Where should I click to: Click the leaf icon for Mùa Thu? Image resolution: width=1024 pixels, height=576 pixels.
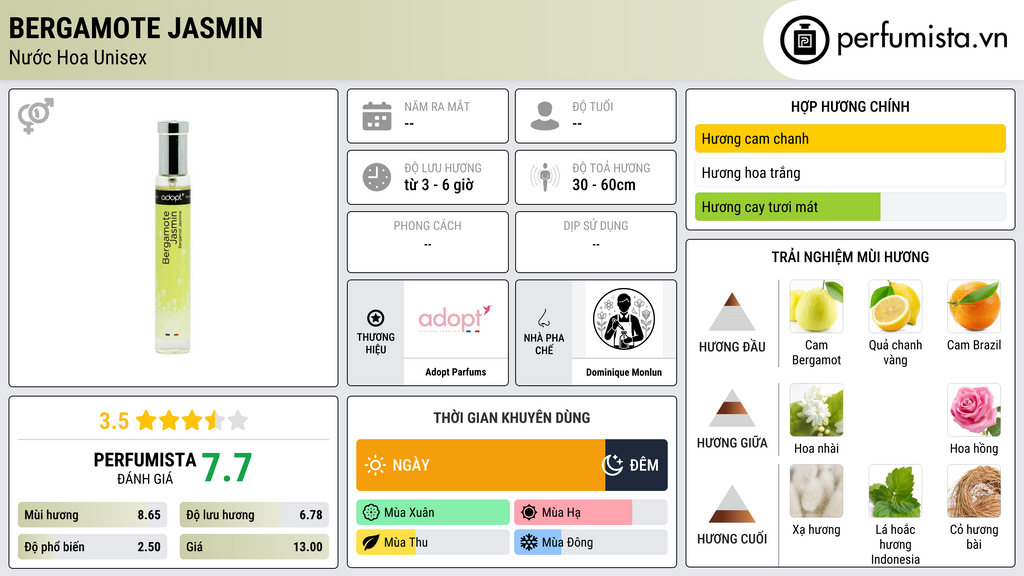pyautogui.click(x=371, y=542)
